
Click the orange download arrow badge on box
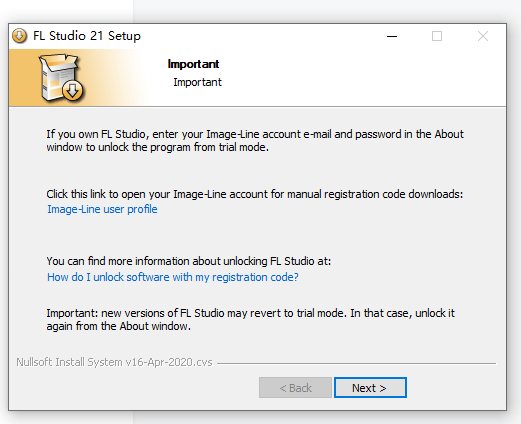coord(73,90)
